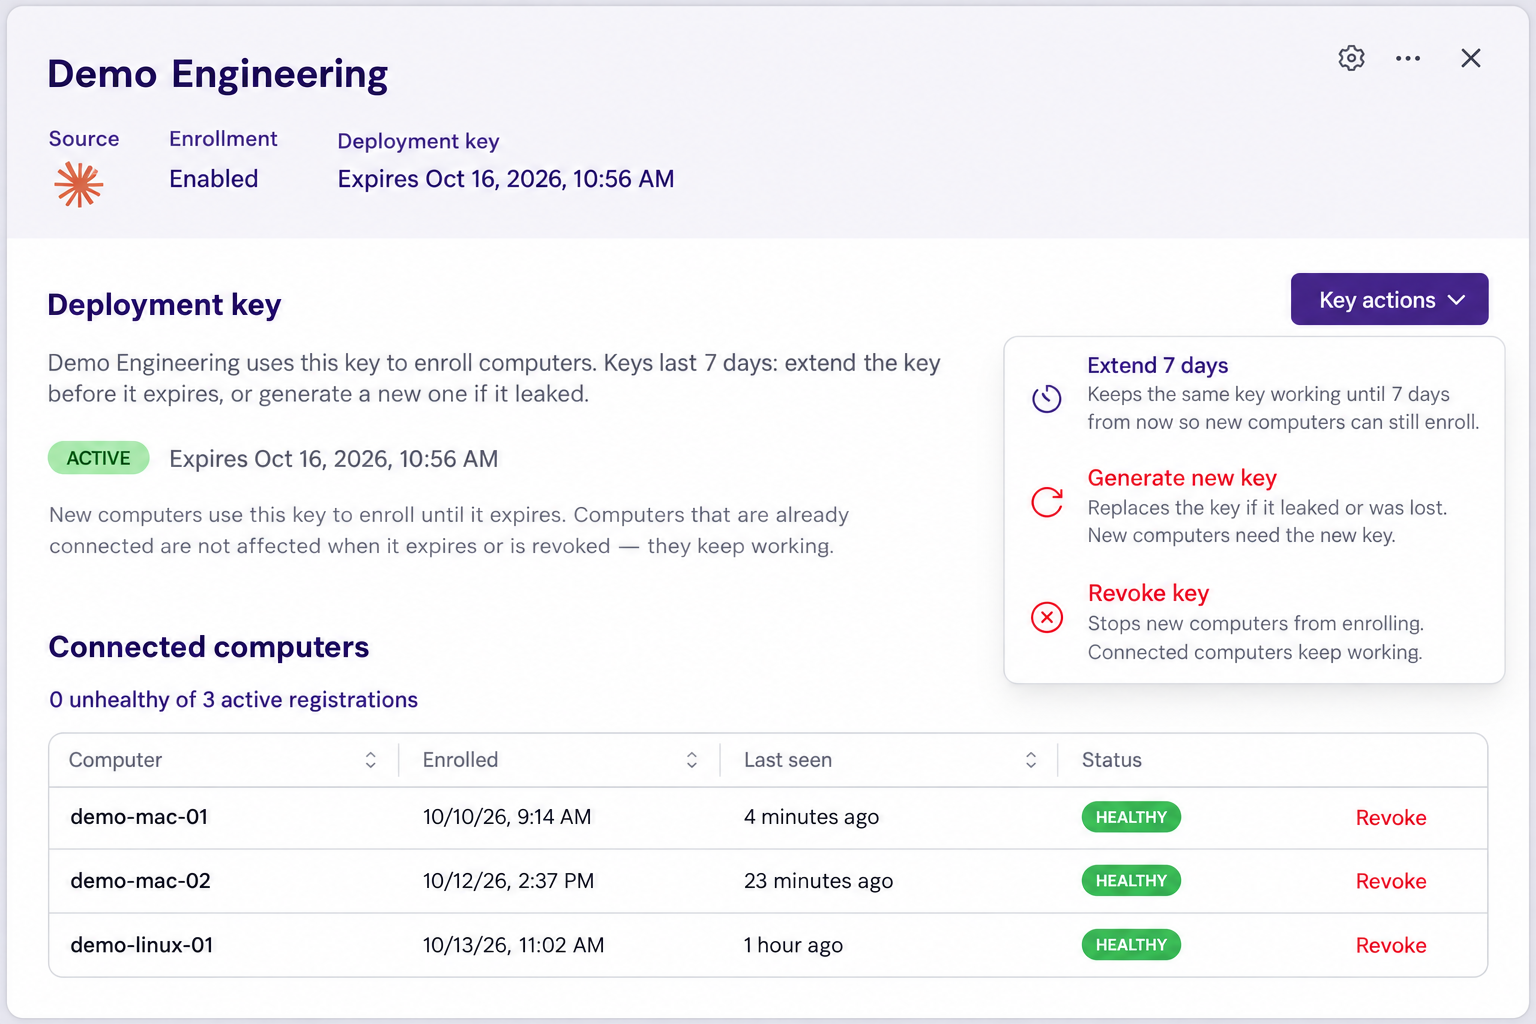Collapse the Key actions dropdown
This screenshot has width=1536, height=1024.
(1389, 299)
